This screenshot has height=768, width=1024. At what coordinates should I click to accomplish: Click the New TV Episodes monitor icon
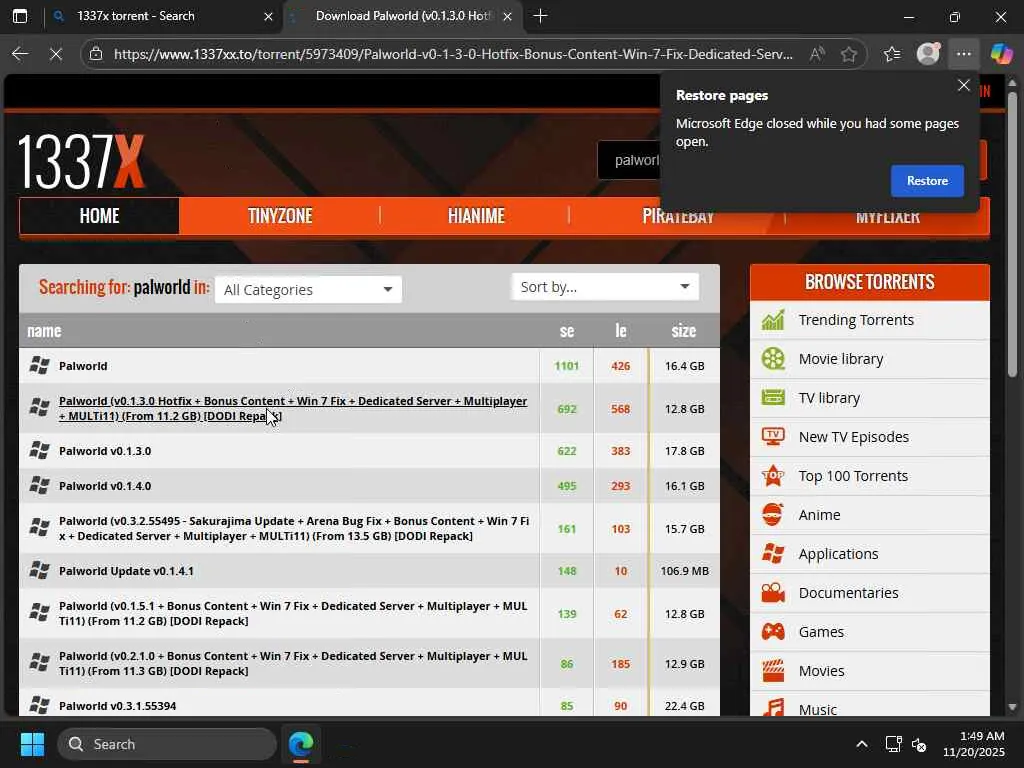pyautogui.click(x=773, y=436)
